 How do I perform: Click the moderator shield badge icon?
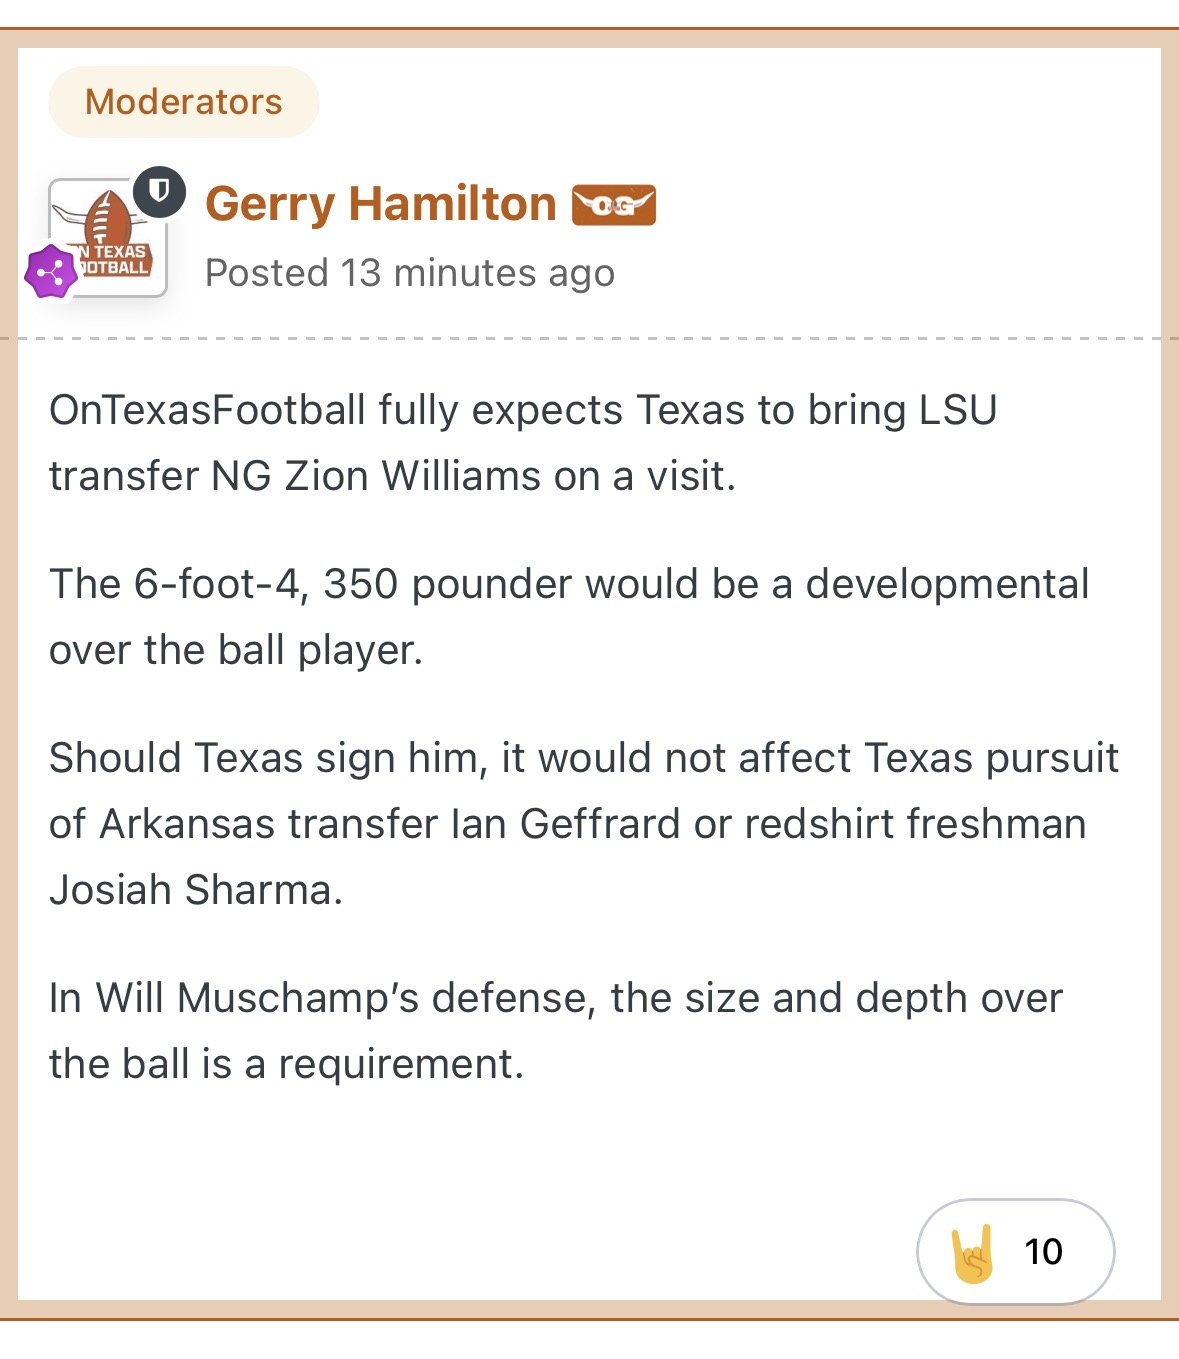click(160, 191)
